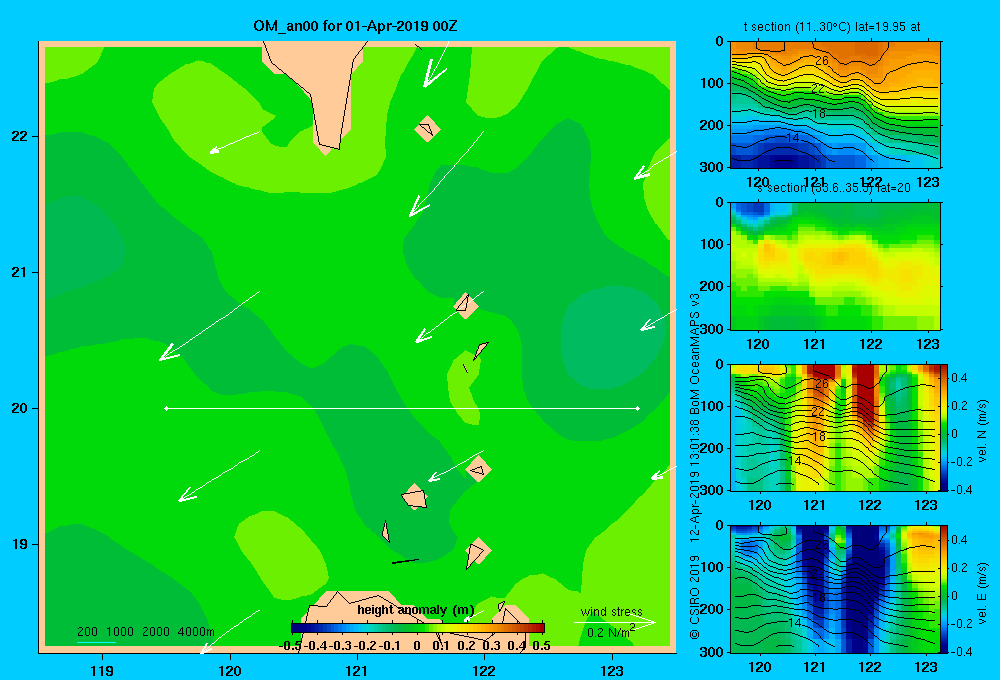
Task: Click depth label '100' on salinity section axis
Action: pos(712,244)
